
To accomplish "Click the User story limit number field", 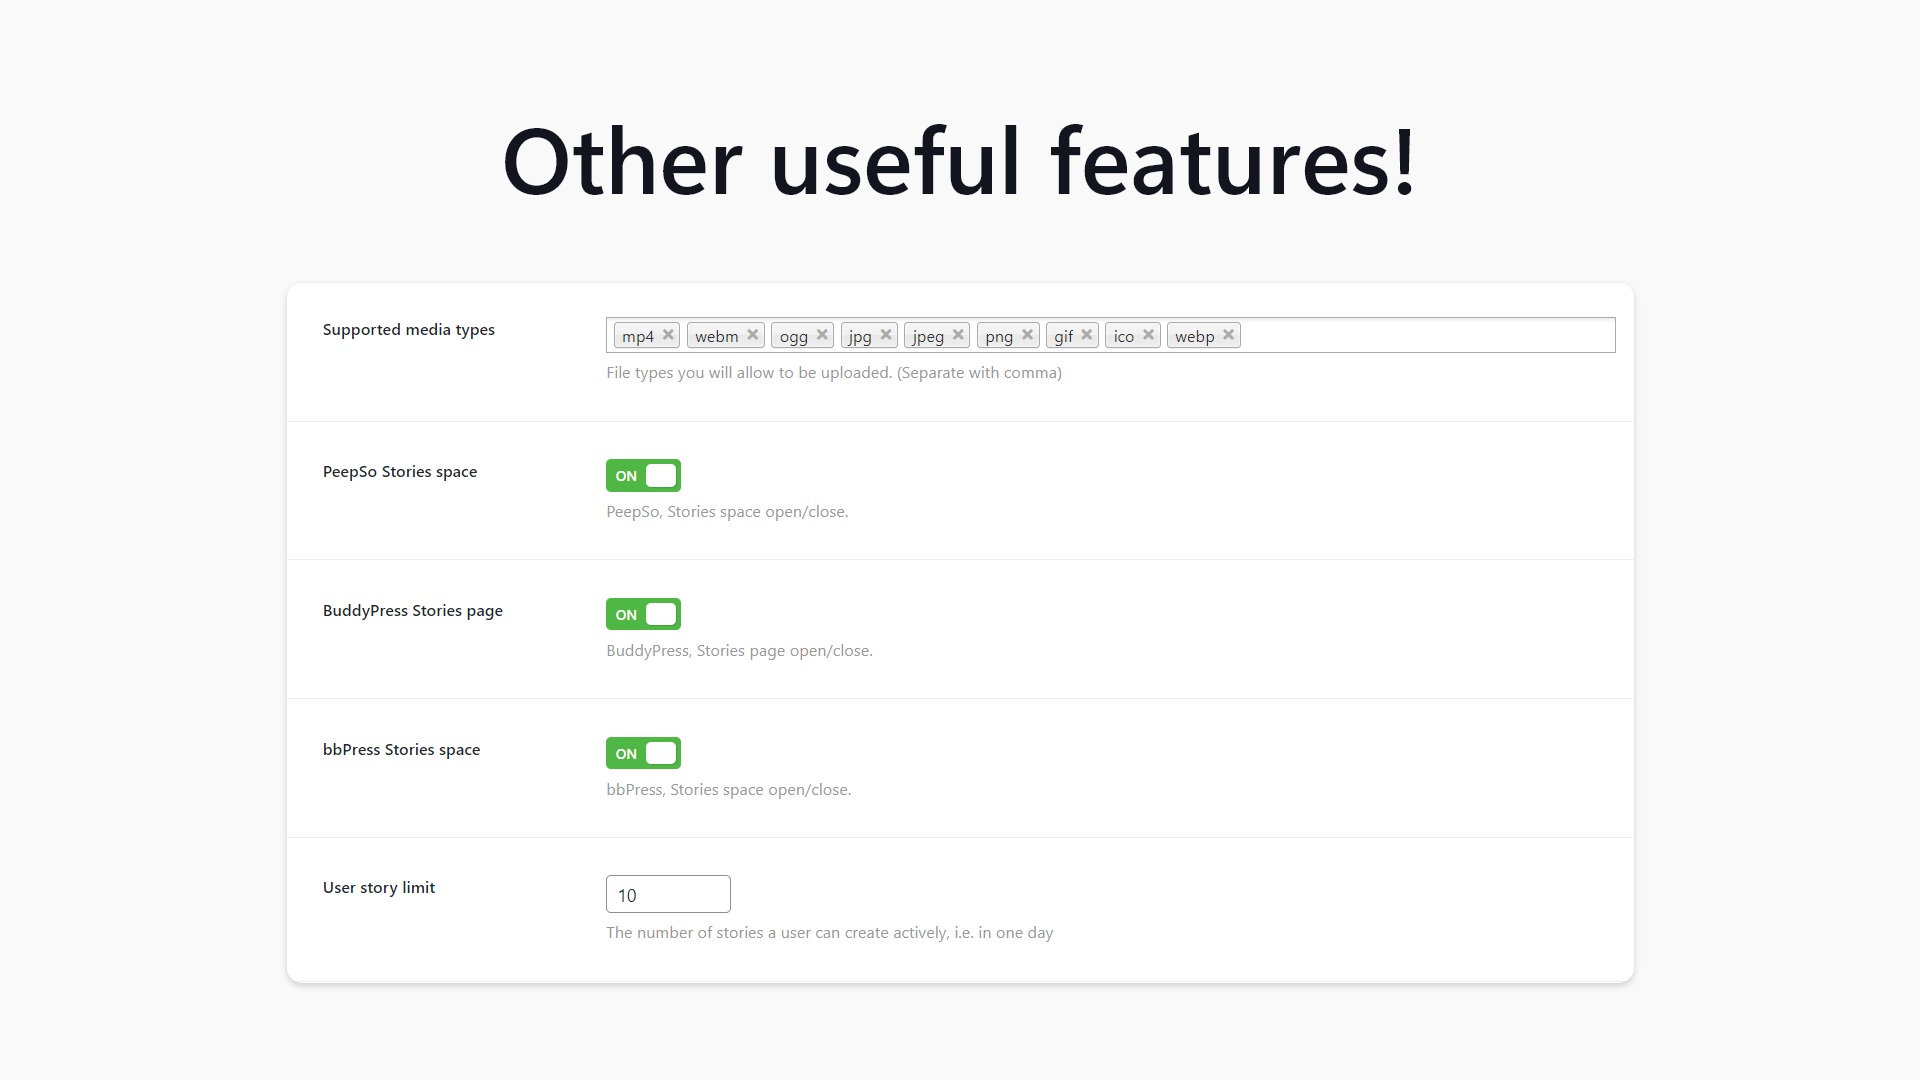I will [x=668, y=894].
